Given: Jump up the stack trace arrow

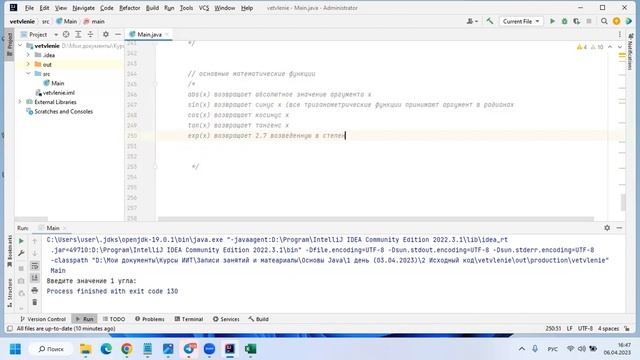Looking at the screenshot, I should (35, 241).
